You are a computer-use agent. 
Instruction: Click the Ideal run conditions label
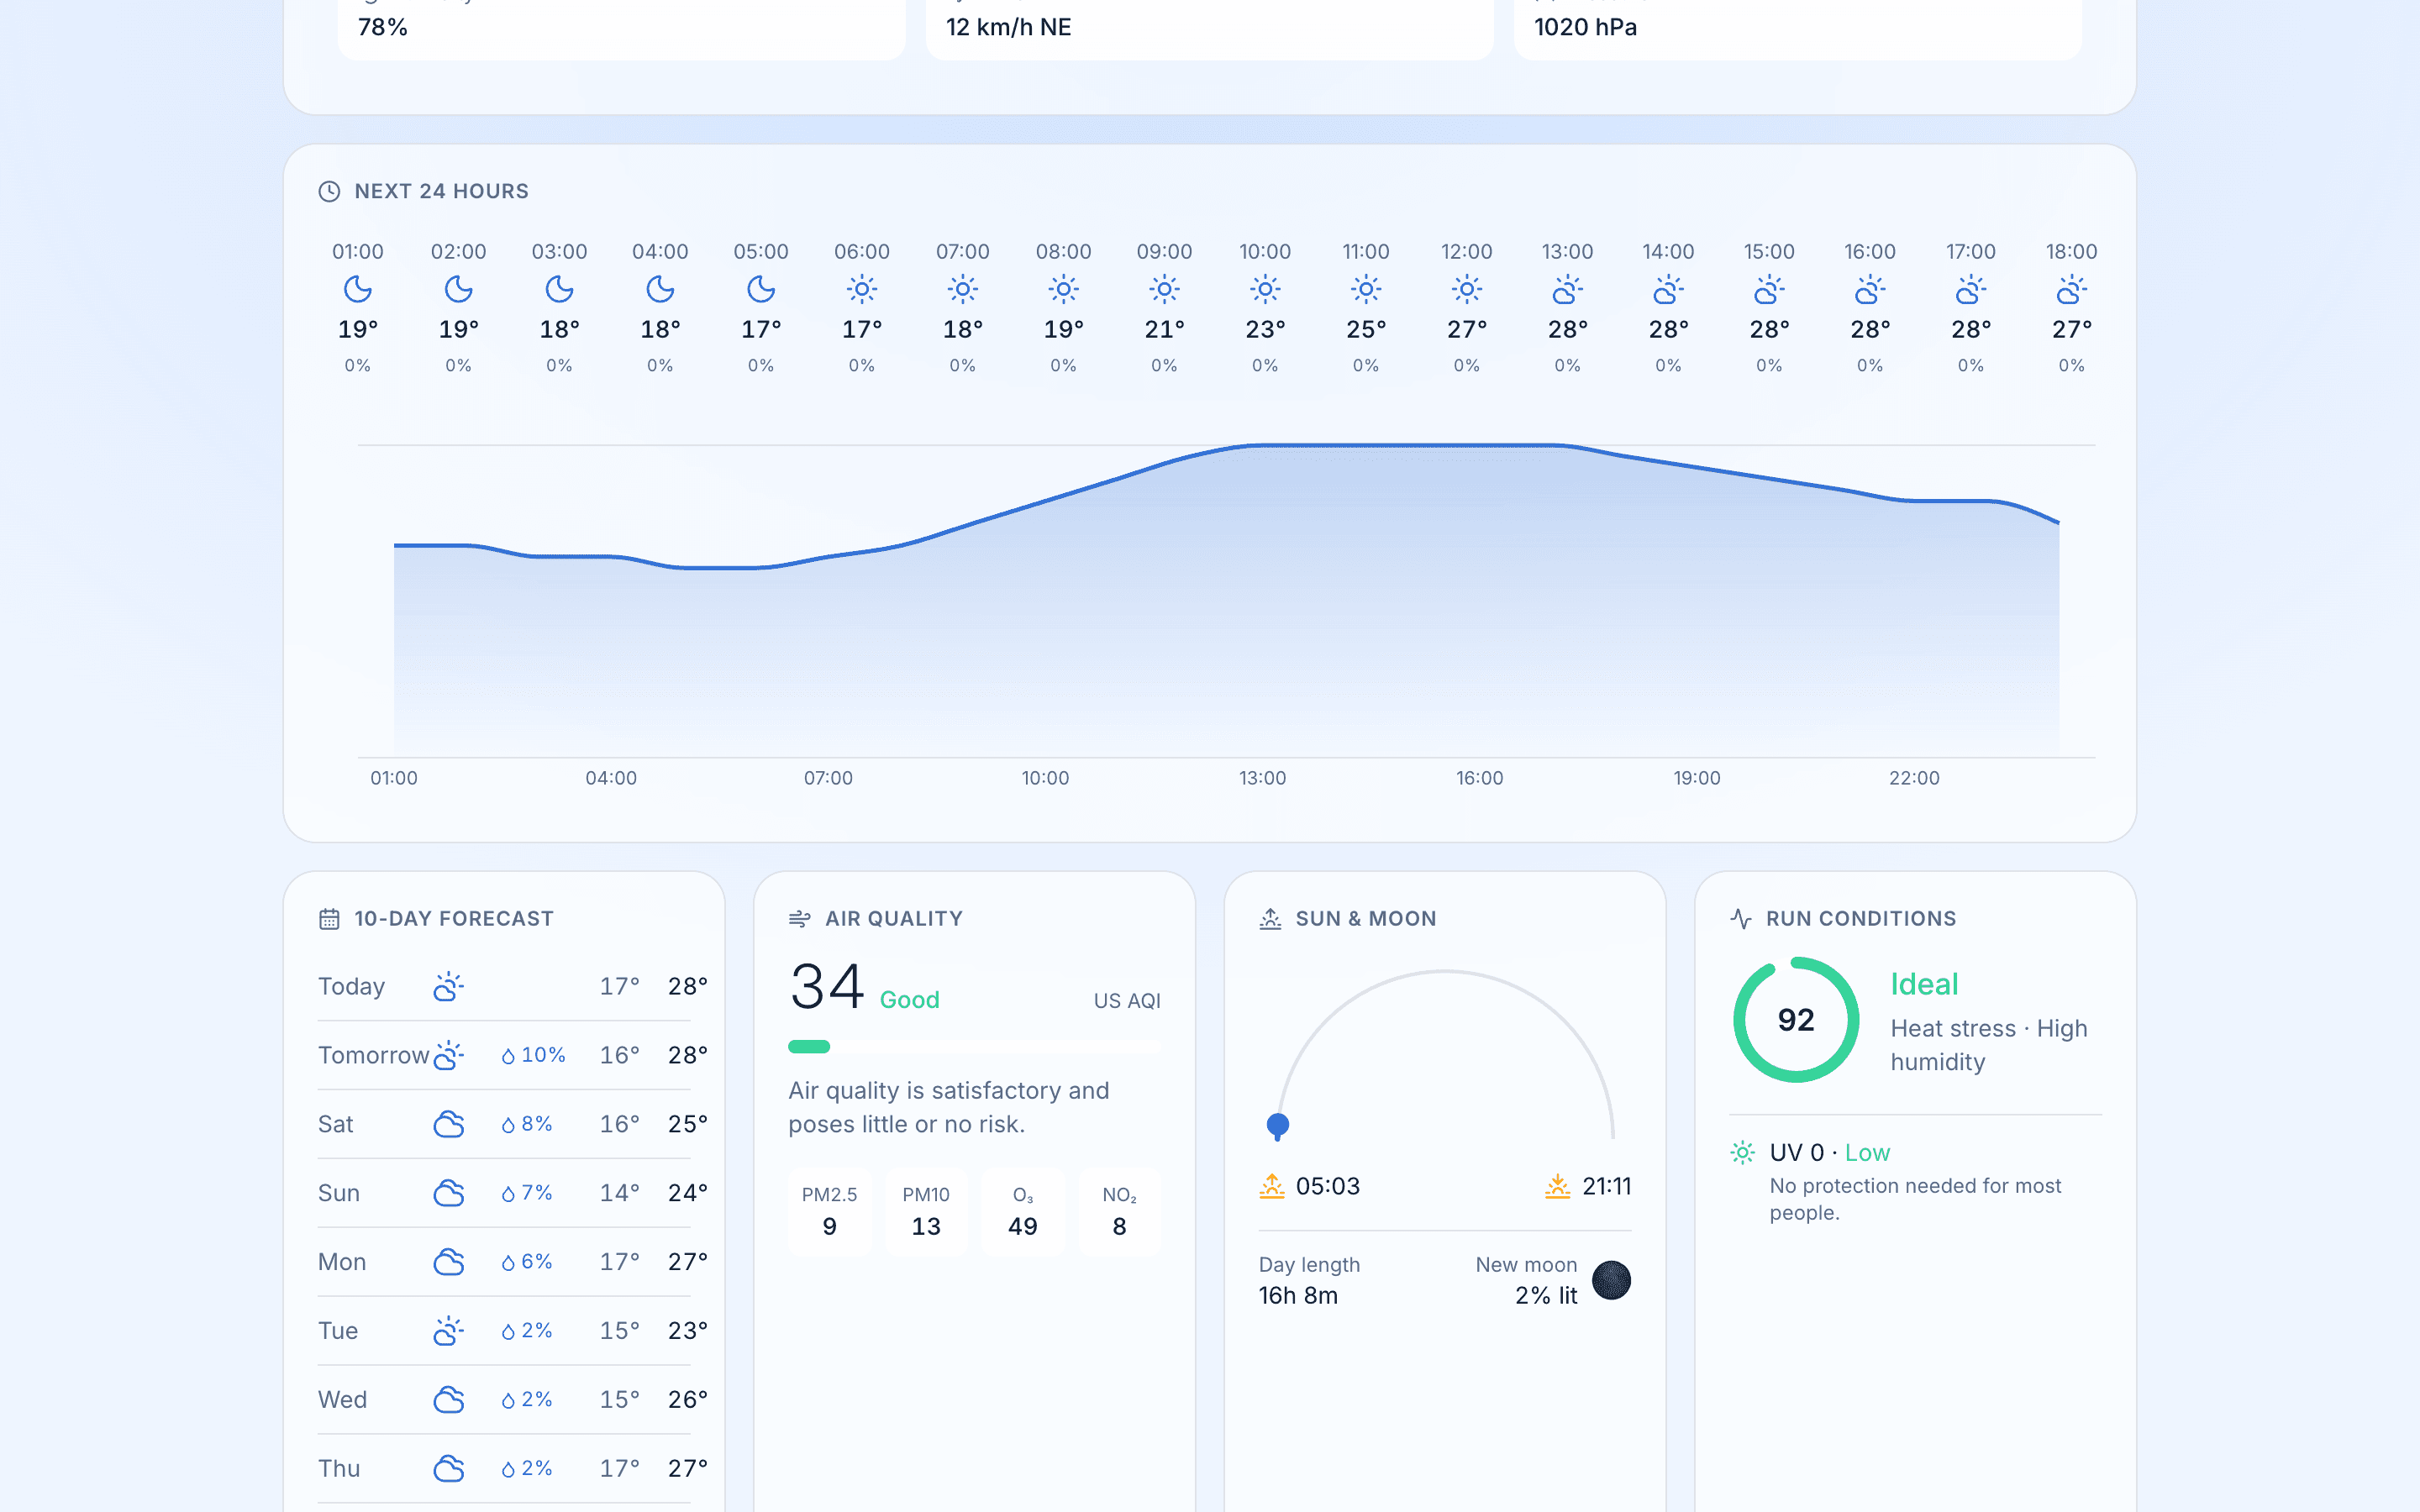1924,984
